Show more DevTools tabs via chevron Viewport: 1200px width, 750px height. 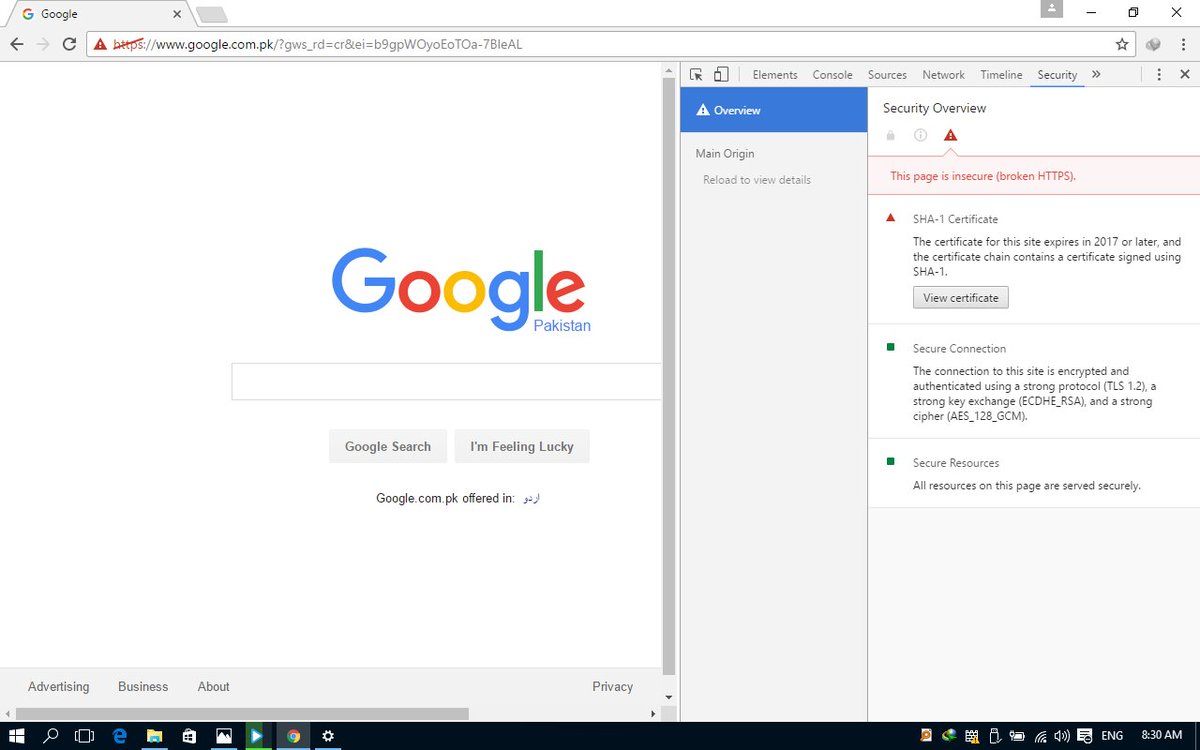1096,75
